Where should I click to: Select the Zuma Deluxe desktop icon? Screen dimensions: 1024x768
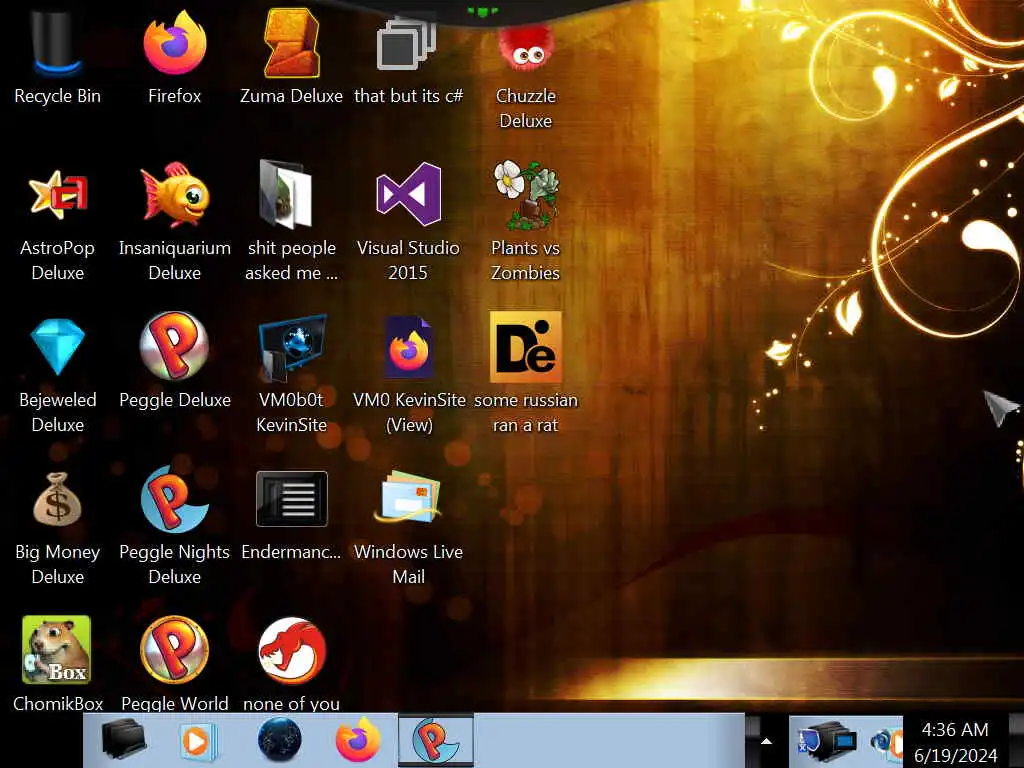[291, 43]
